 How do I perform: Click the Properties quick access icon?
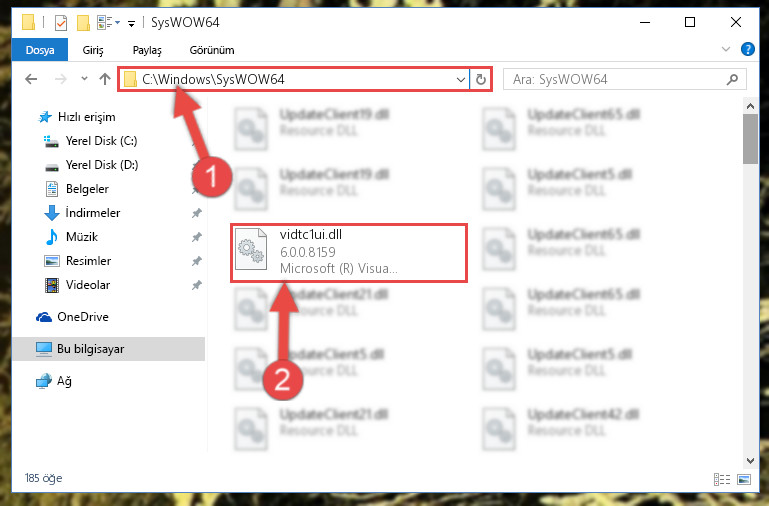61,23
